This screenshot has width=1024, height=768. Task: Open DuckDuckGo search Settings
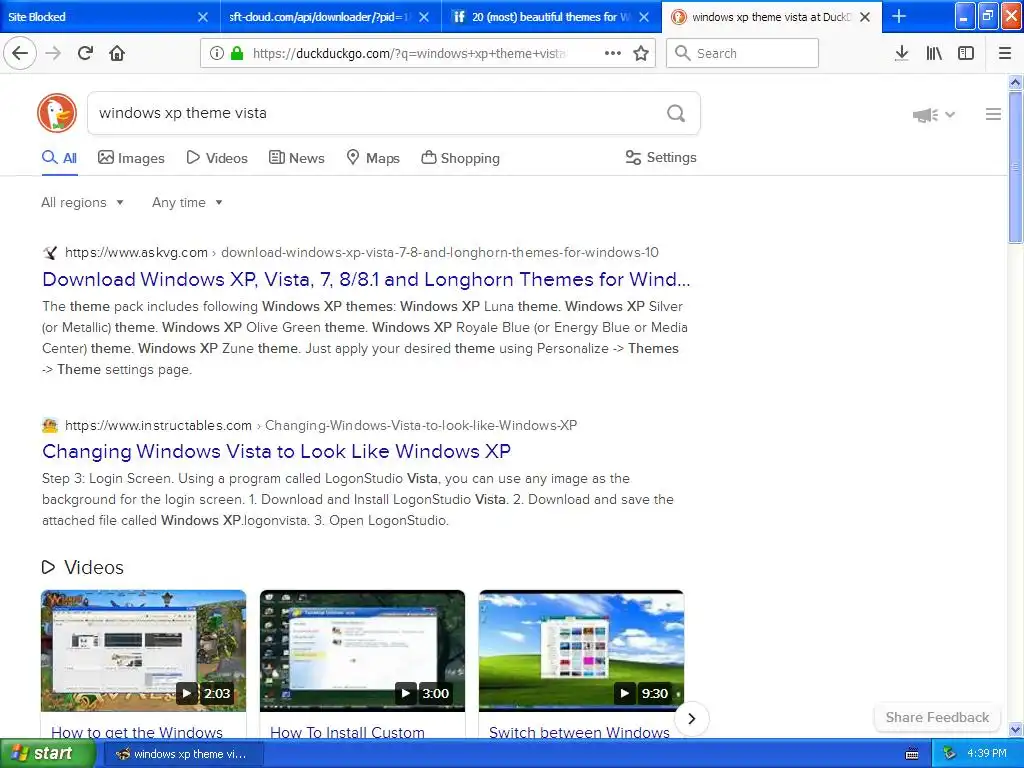click(661, 157)
